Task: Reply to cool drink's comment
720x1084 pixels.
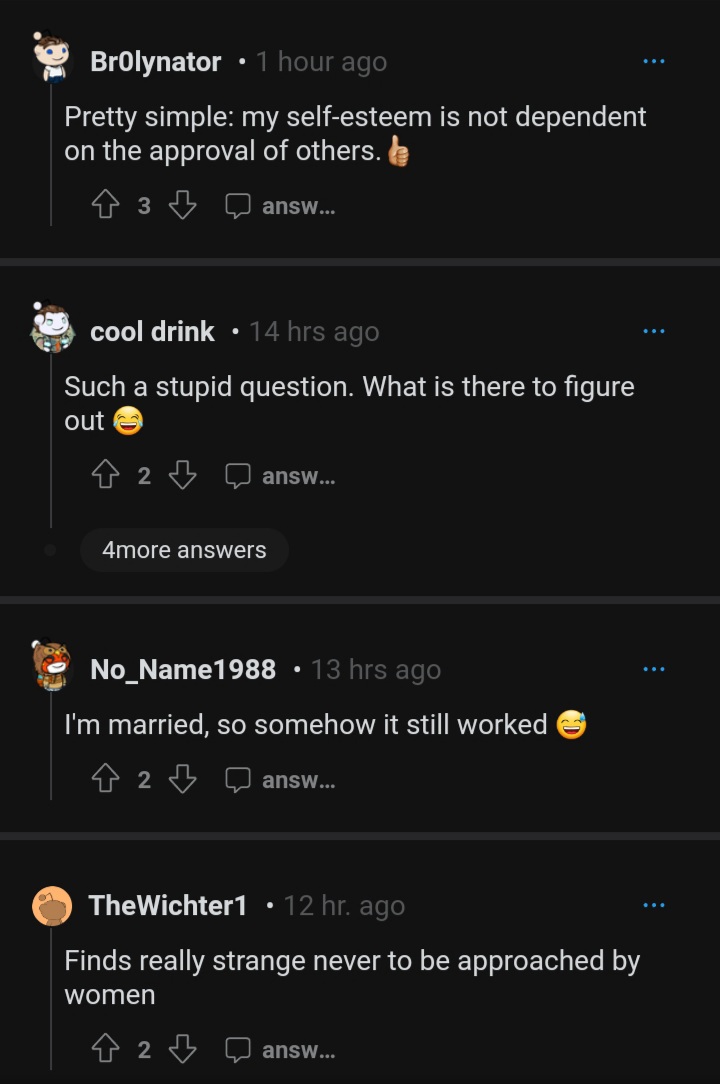Action: (x=280, y=476)
